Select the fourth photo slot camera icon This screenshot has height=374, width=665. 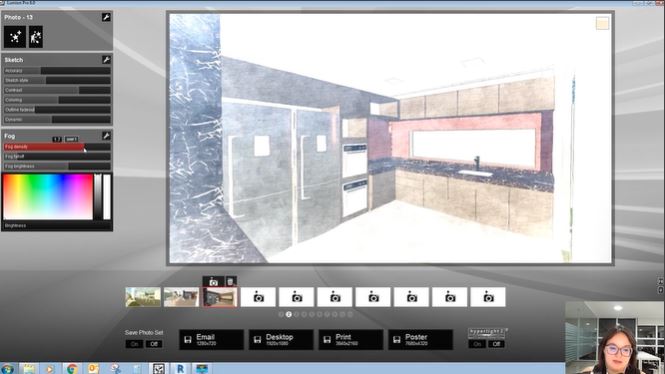click(258, 297)
